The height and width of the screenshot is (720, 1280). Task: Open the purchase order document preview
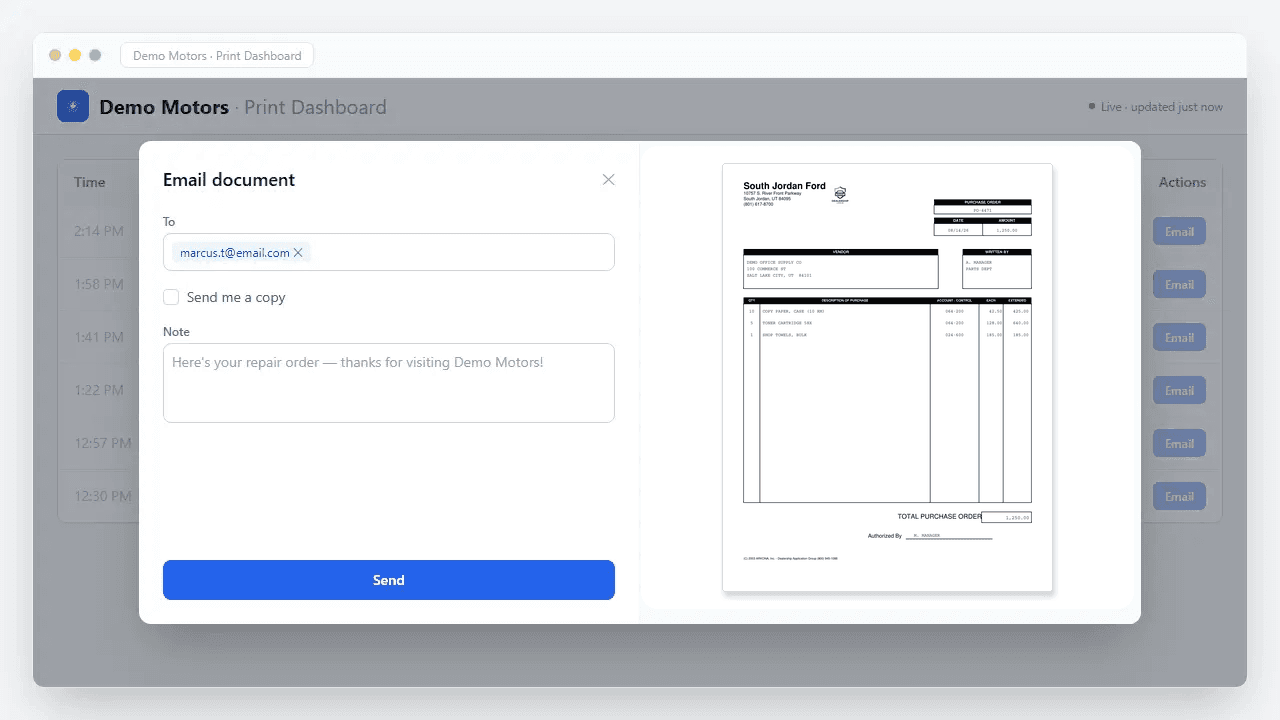(x=887, y=378)
